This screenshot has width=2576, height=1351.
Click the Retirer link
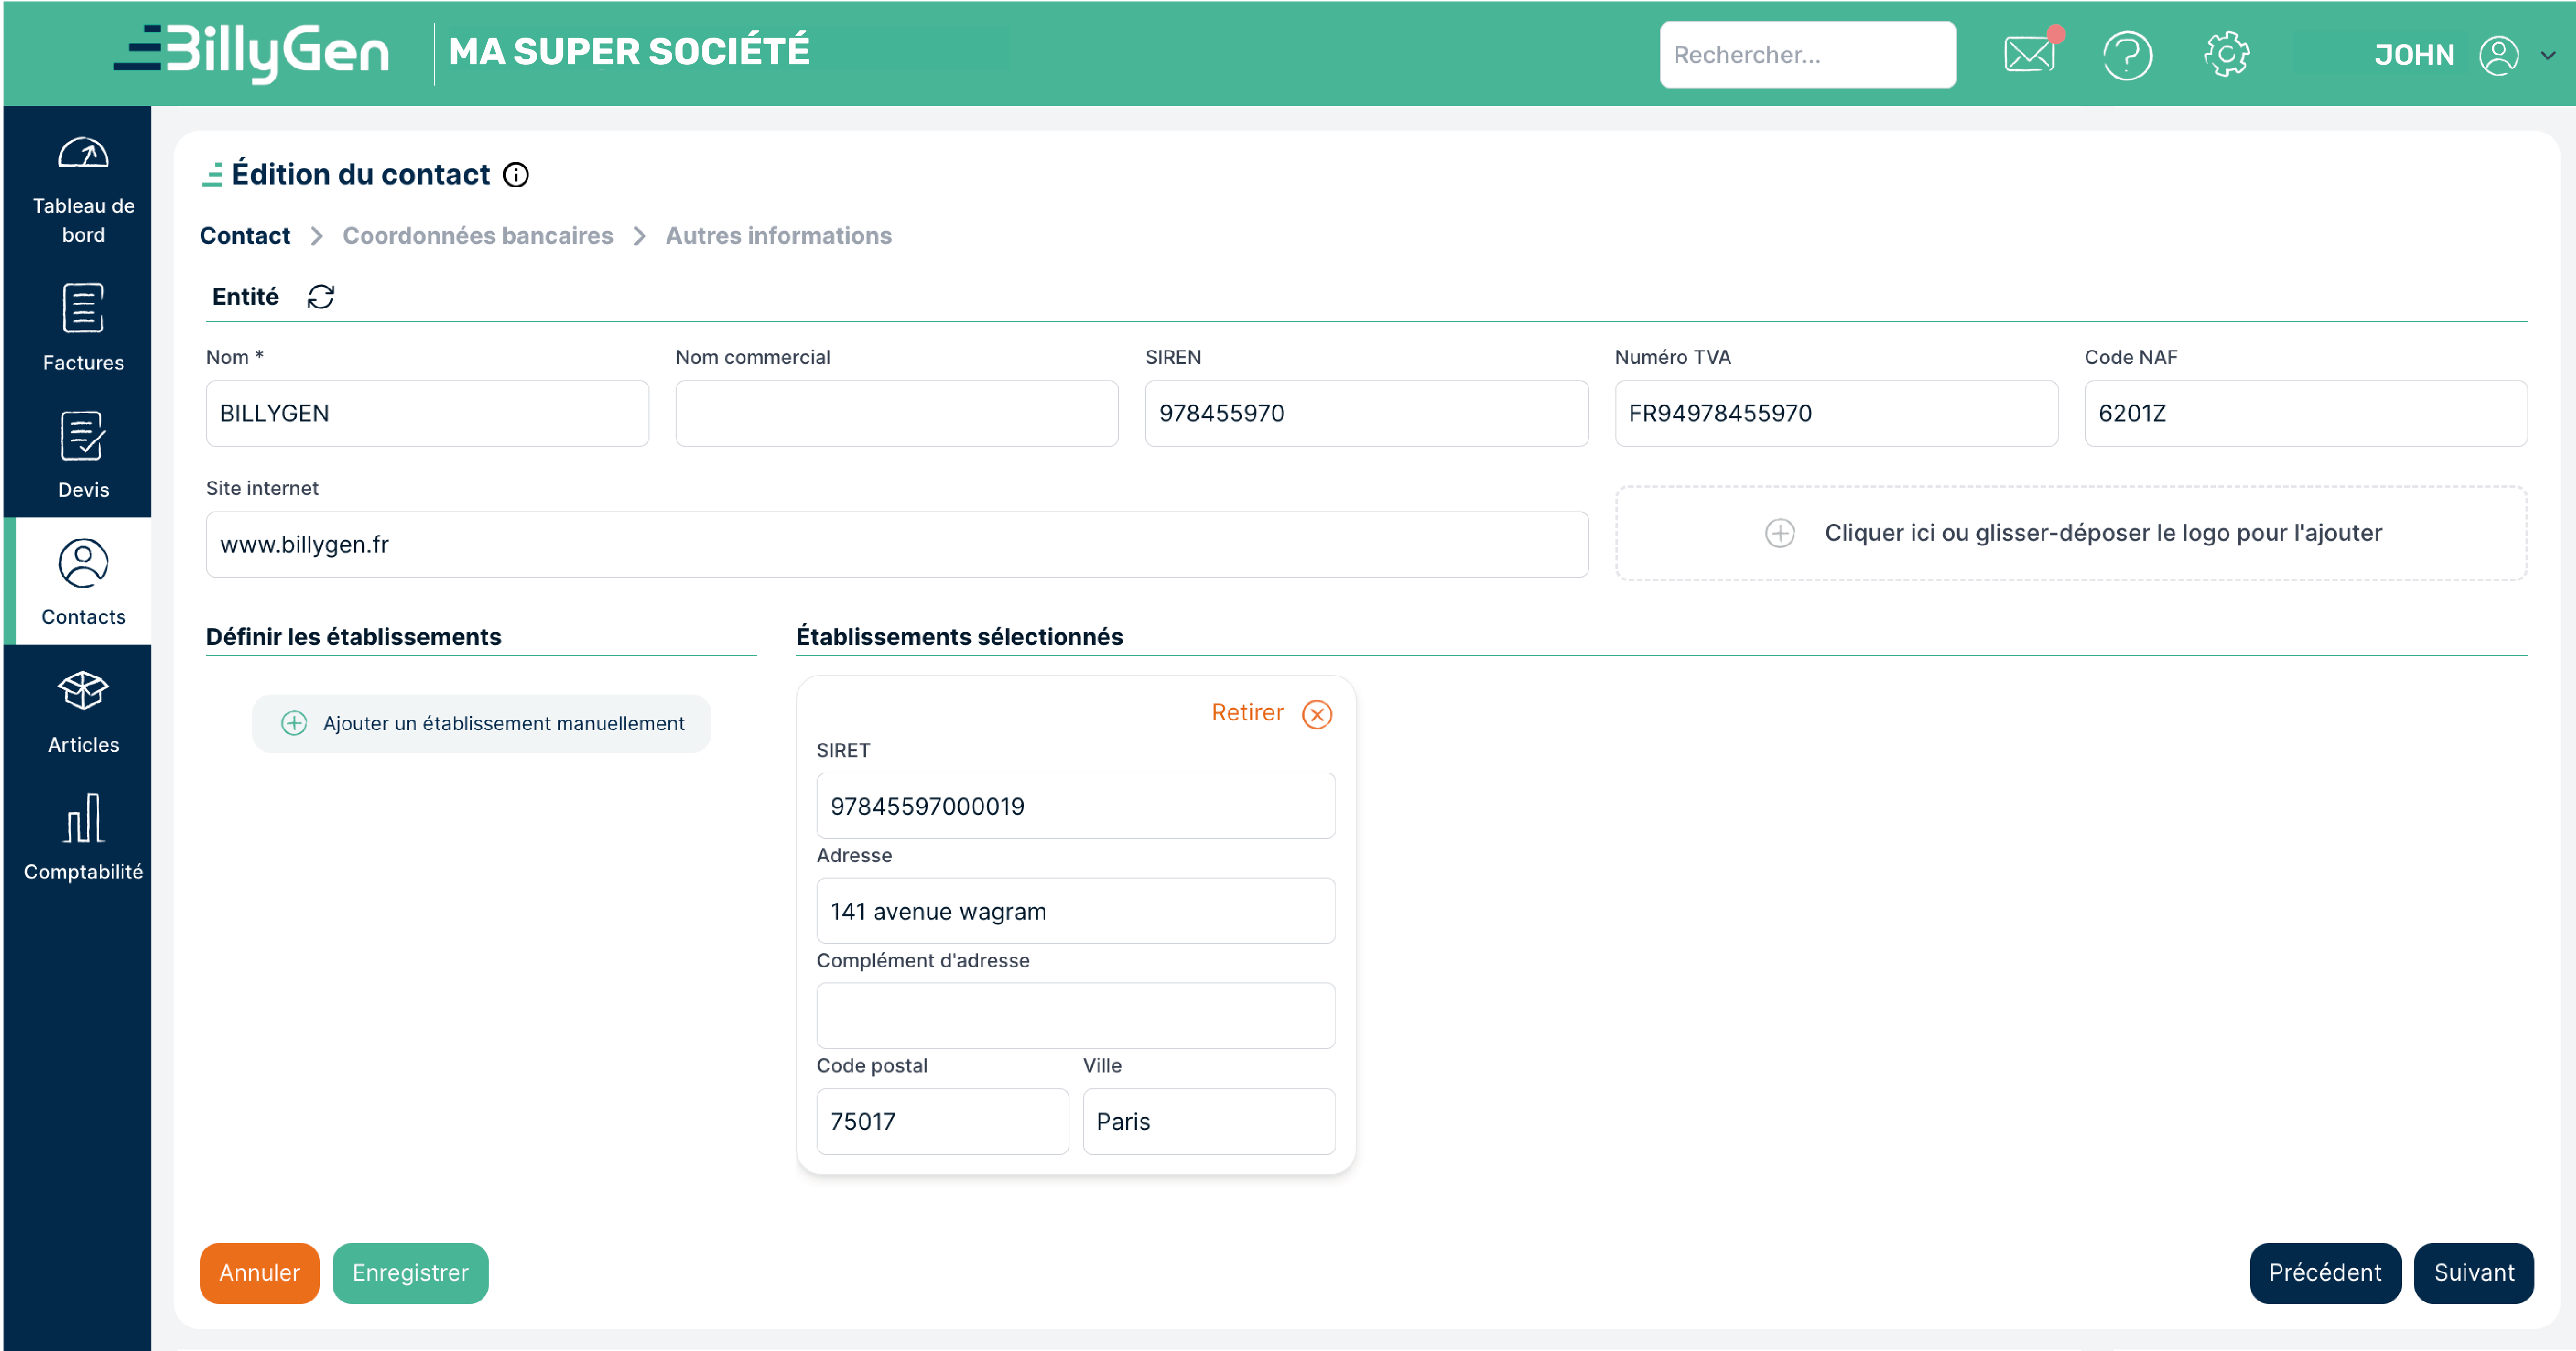click(1247, 712)
